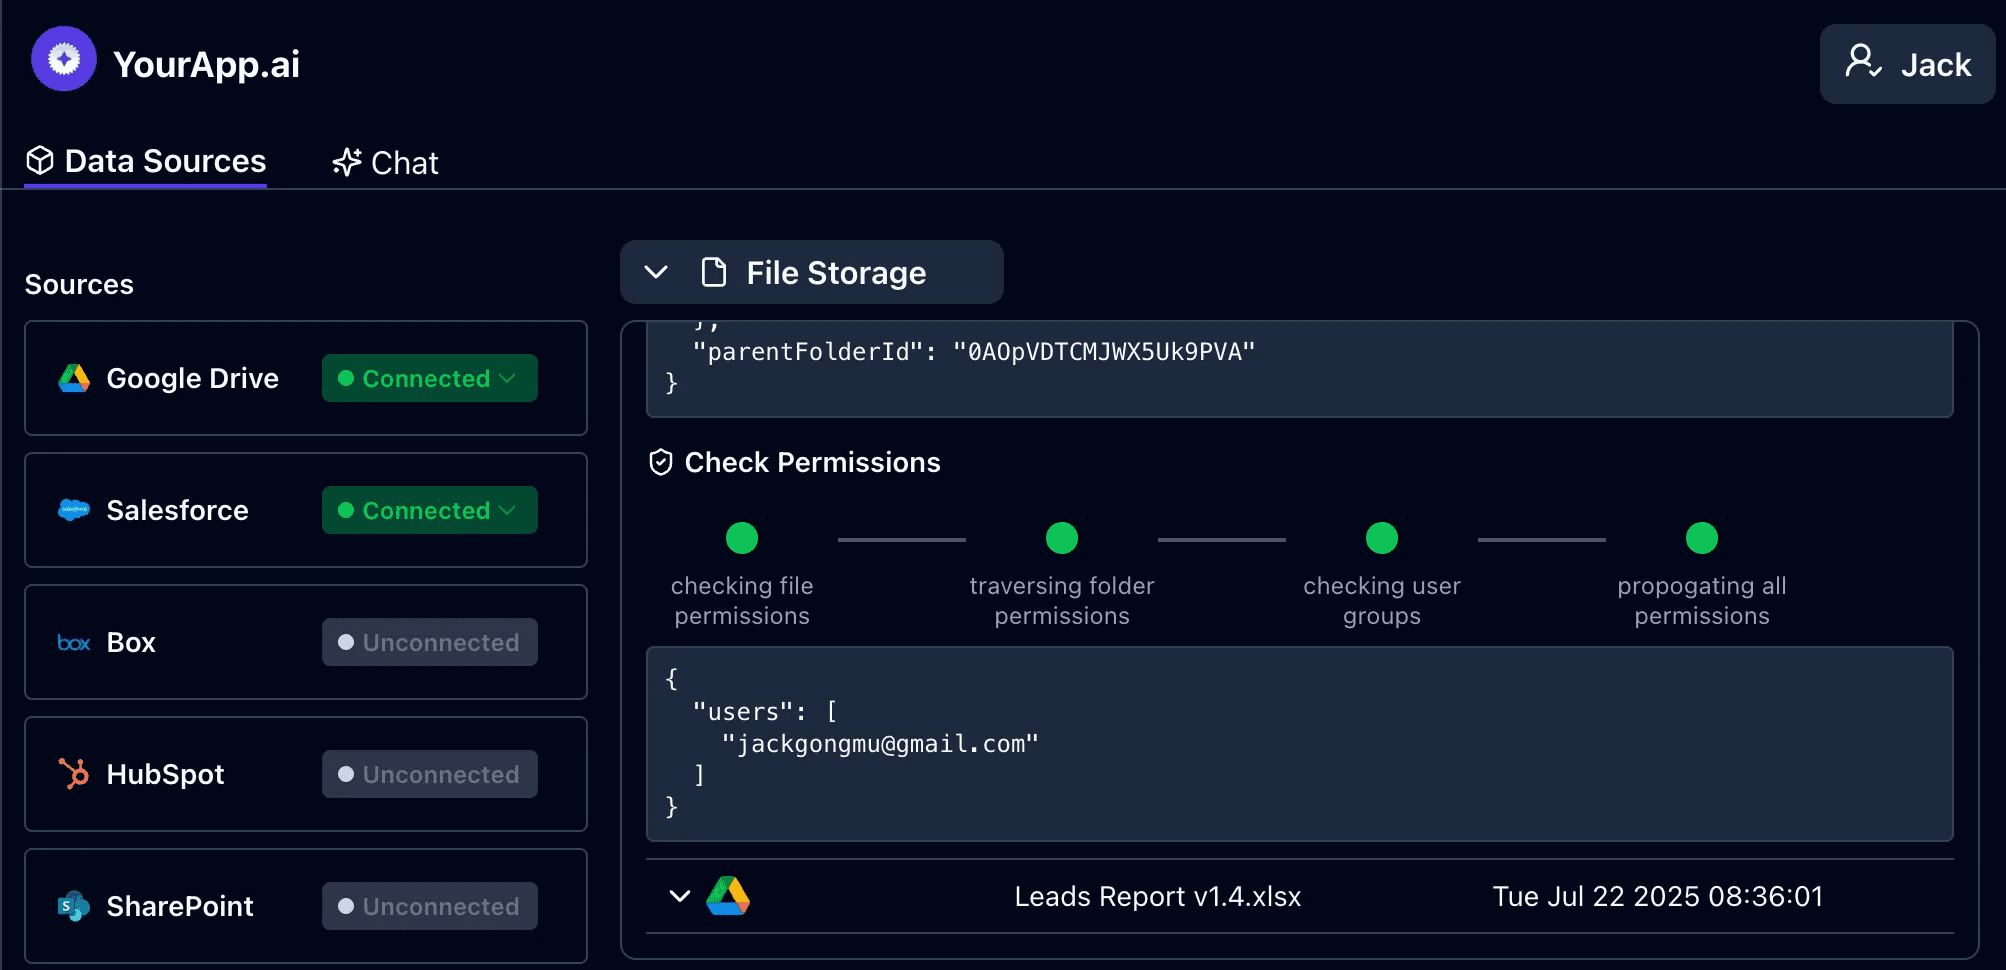Open Salesforce Connected dropdown

coord(429,510)
